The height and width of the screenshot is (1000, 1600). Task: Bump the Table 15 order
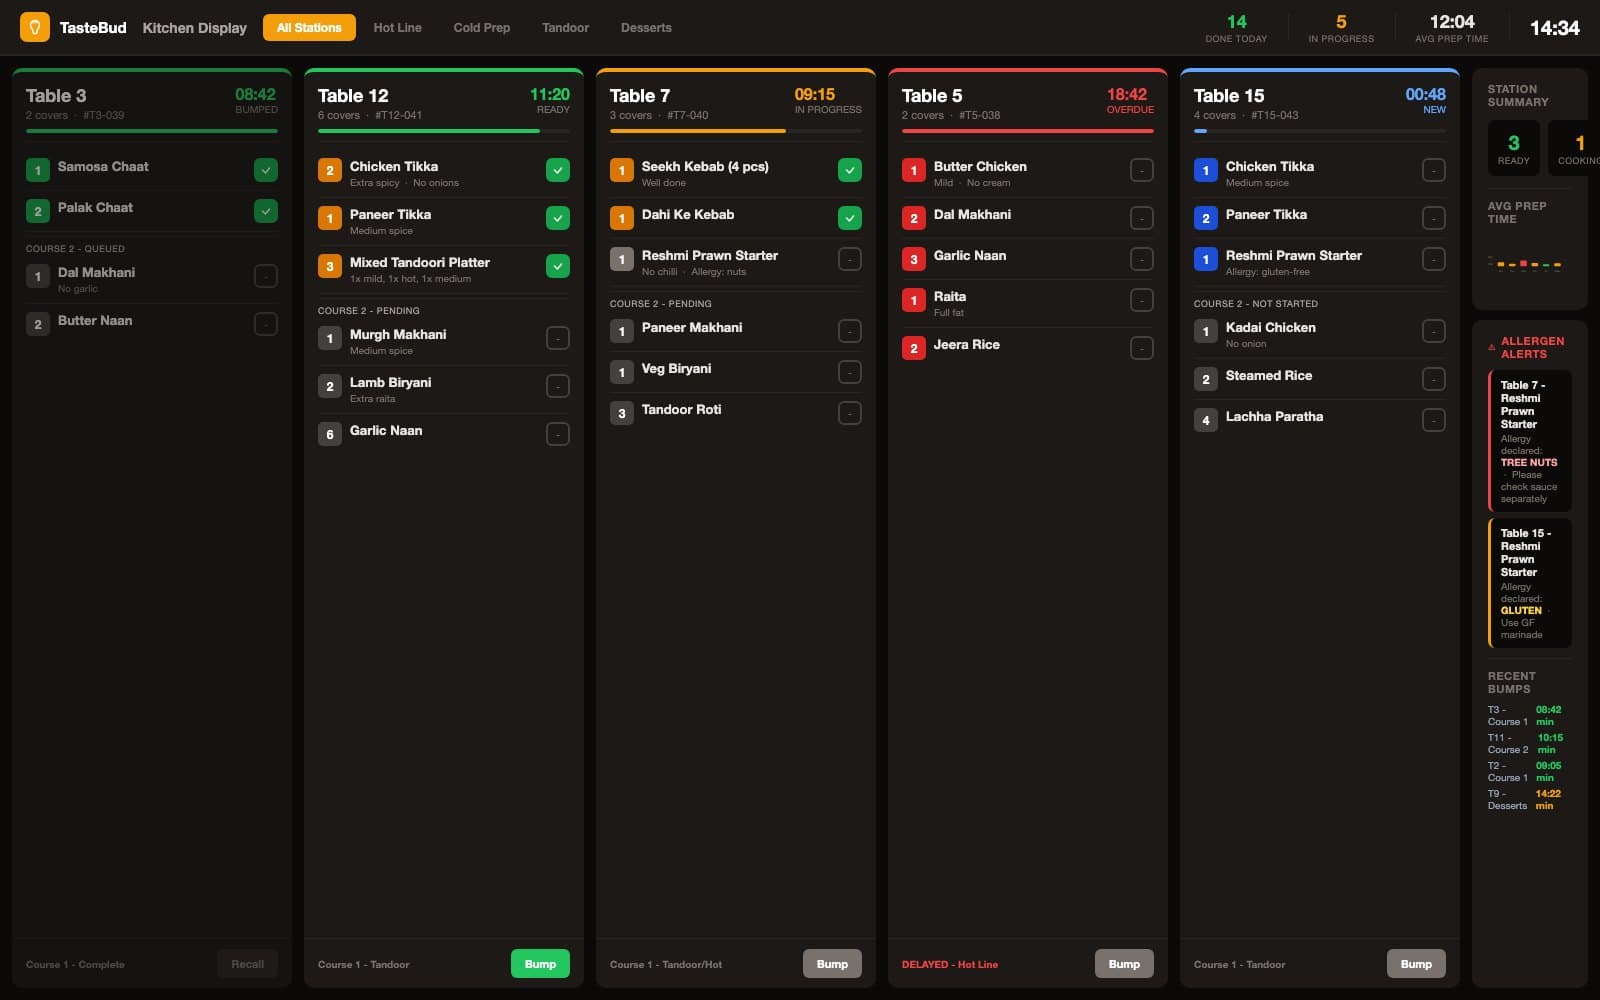coord(1416,964)
